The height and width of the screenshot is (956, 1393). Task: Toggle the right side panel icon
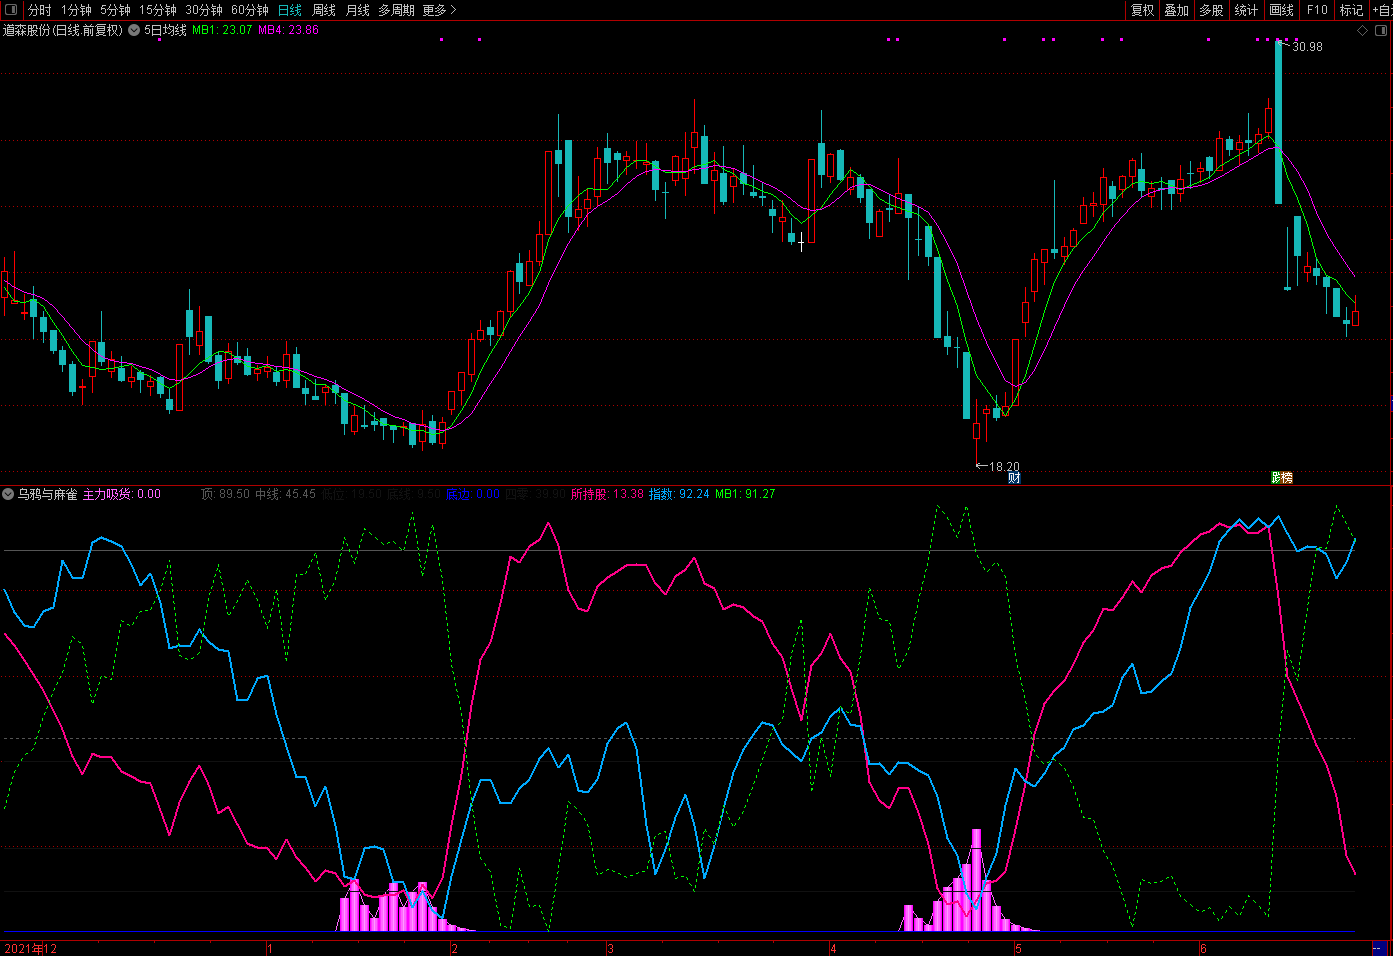coord(1380,31)
